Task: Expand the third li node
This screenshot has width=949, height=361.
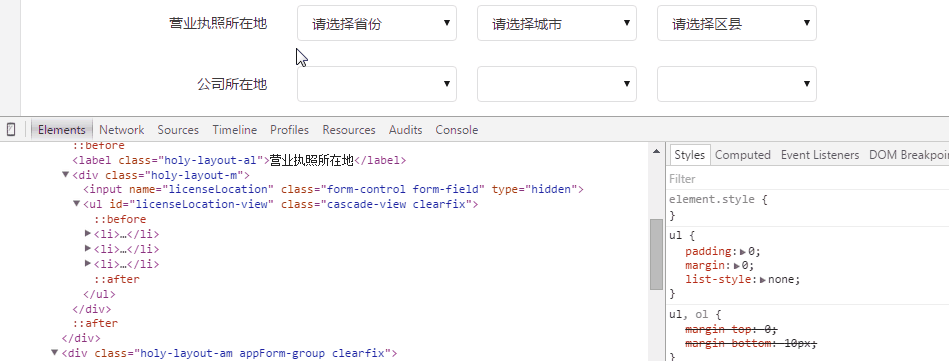Action: [88, 263]
